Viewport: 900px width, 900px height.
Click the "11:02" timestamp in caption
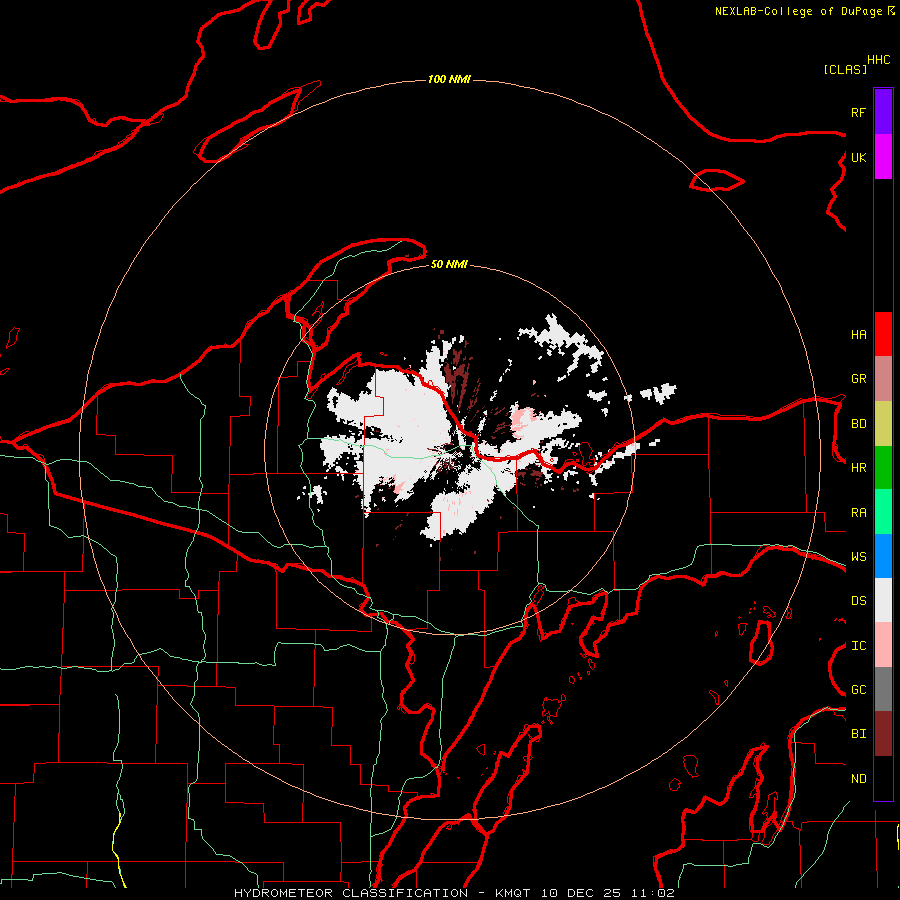[653, 893]
